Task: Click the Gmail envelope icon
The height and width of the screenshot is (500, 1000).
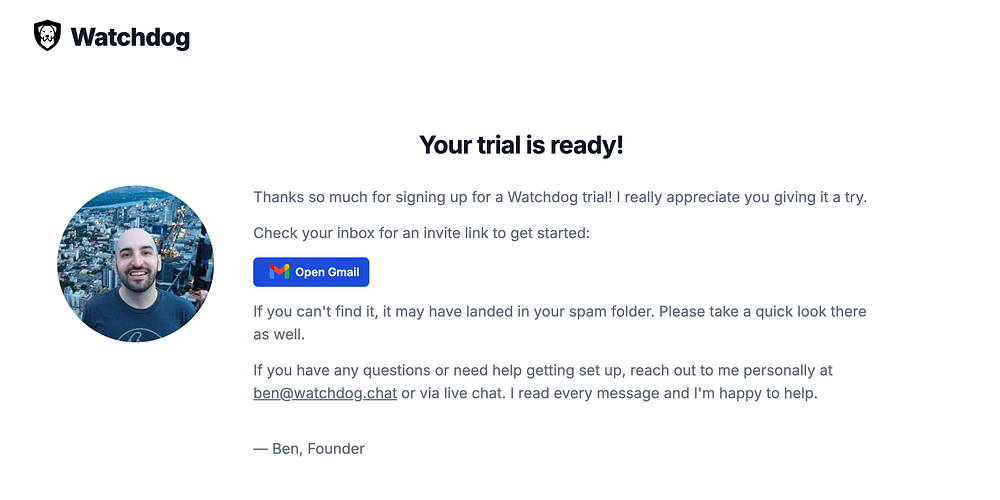Action: (x=279, y=272)
